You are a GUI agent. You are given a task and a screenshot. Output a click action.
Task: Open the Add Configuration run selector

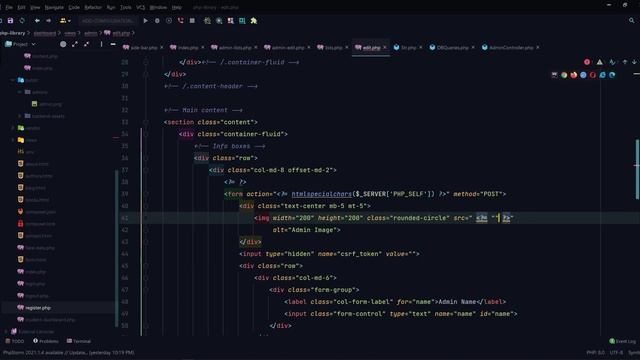107,21
